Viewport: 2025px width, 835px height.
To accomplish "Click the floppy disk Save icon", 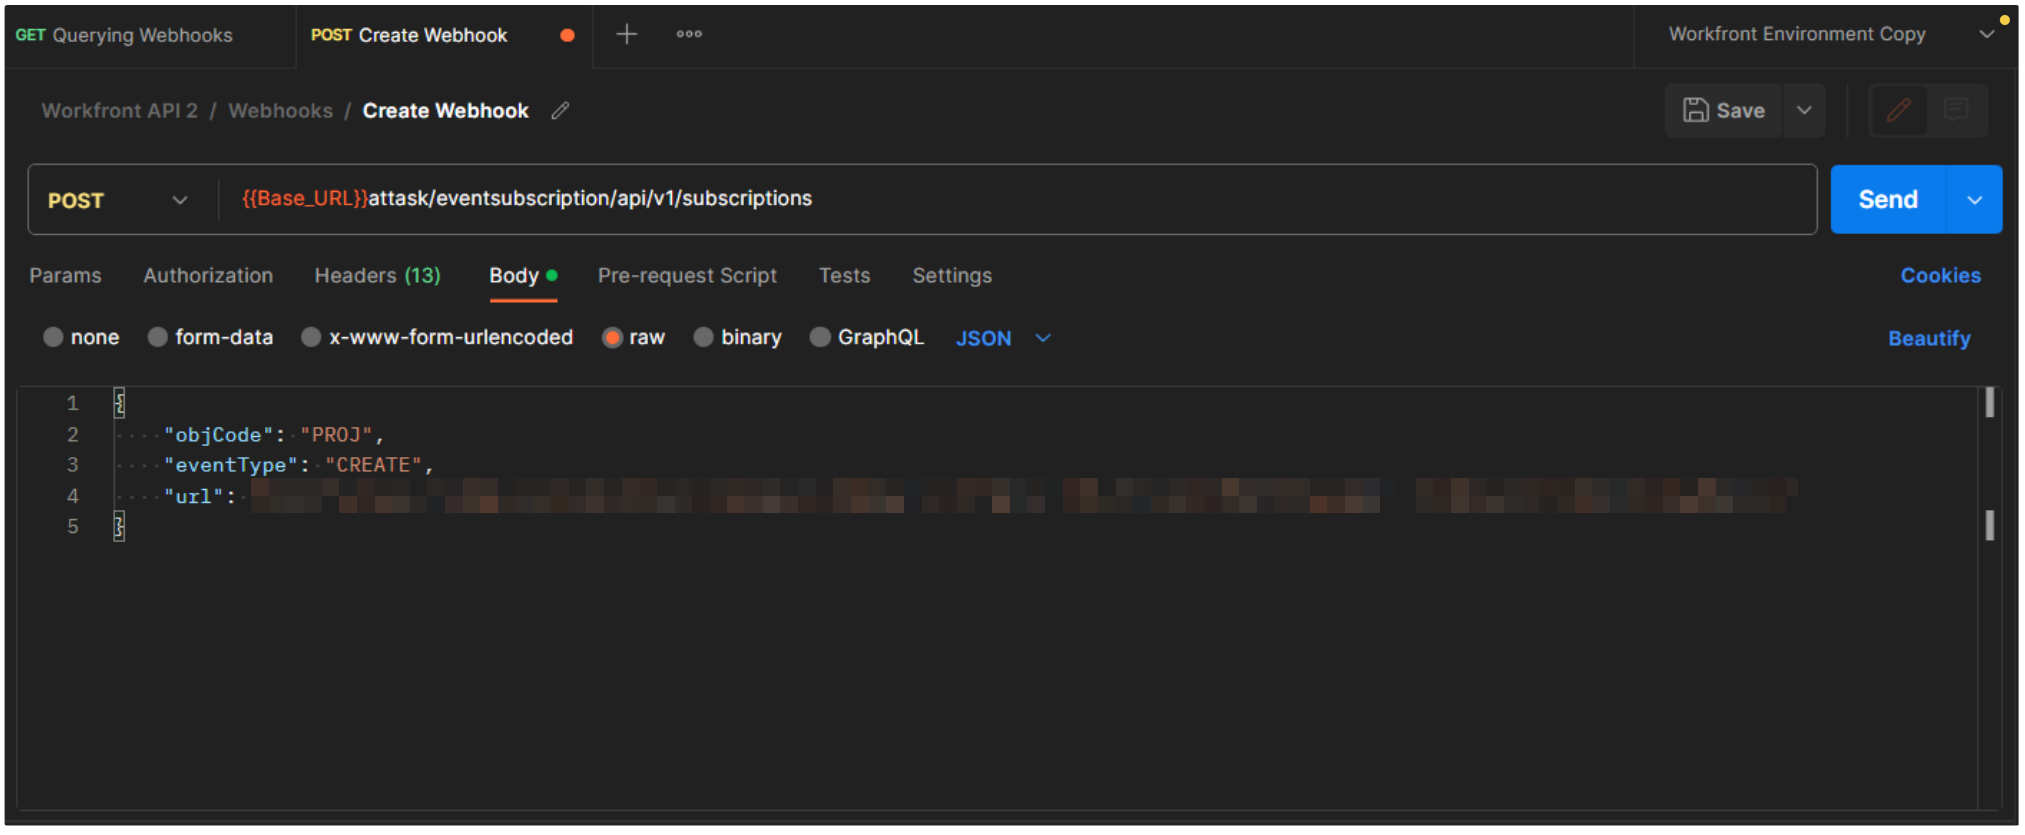I will pyautogui.click(x=1695, y=110).
